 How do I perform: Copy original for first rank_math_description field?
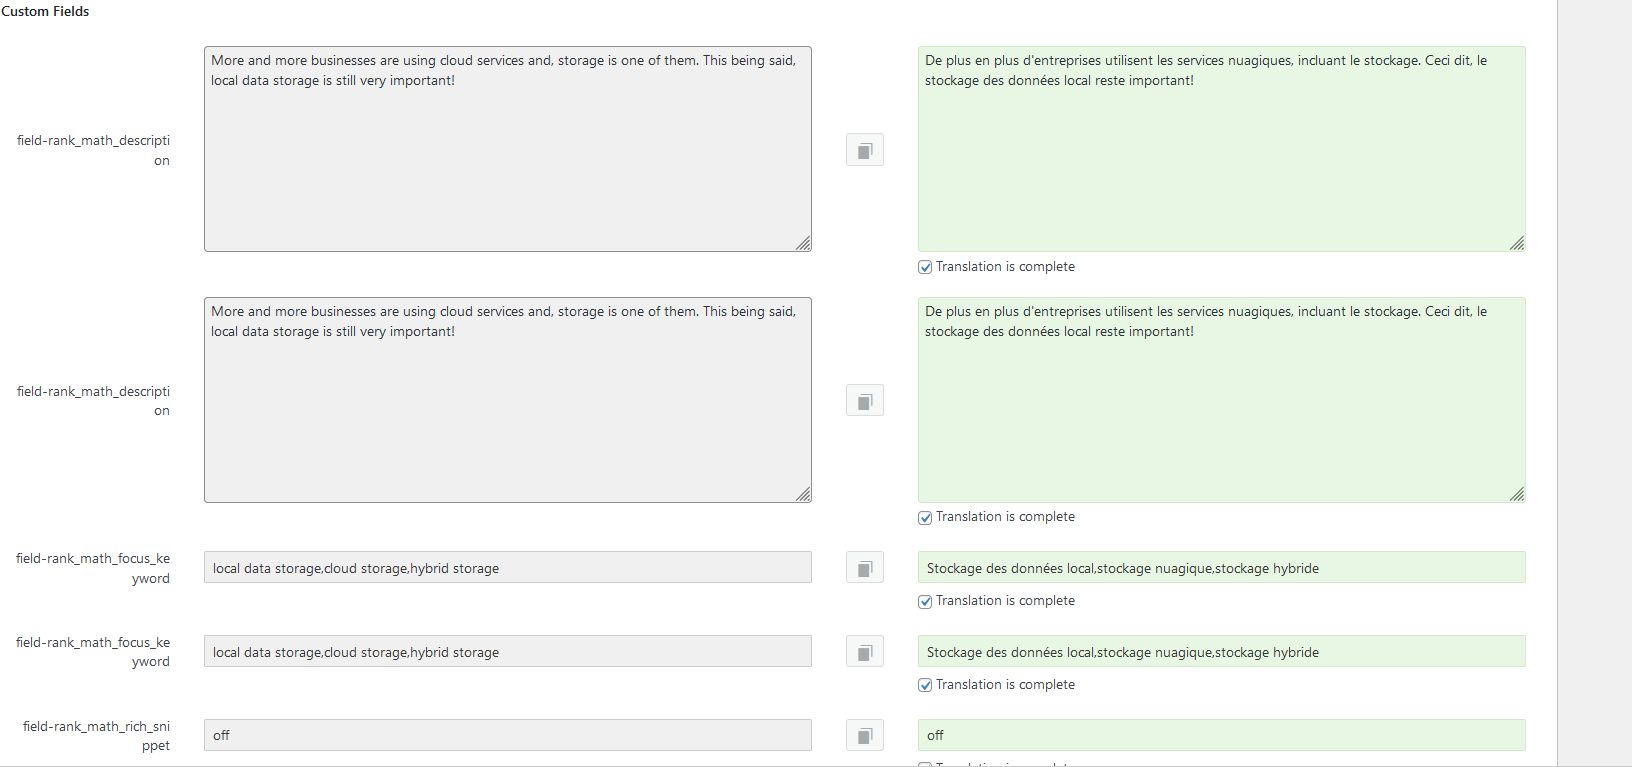(x=864, y=150)
